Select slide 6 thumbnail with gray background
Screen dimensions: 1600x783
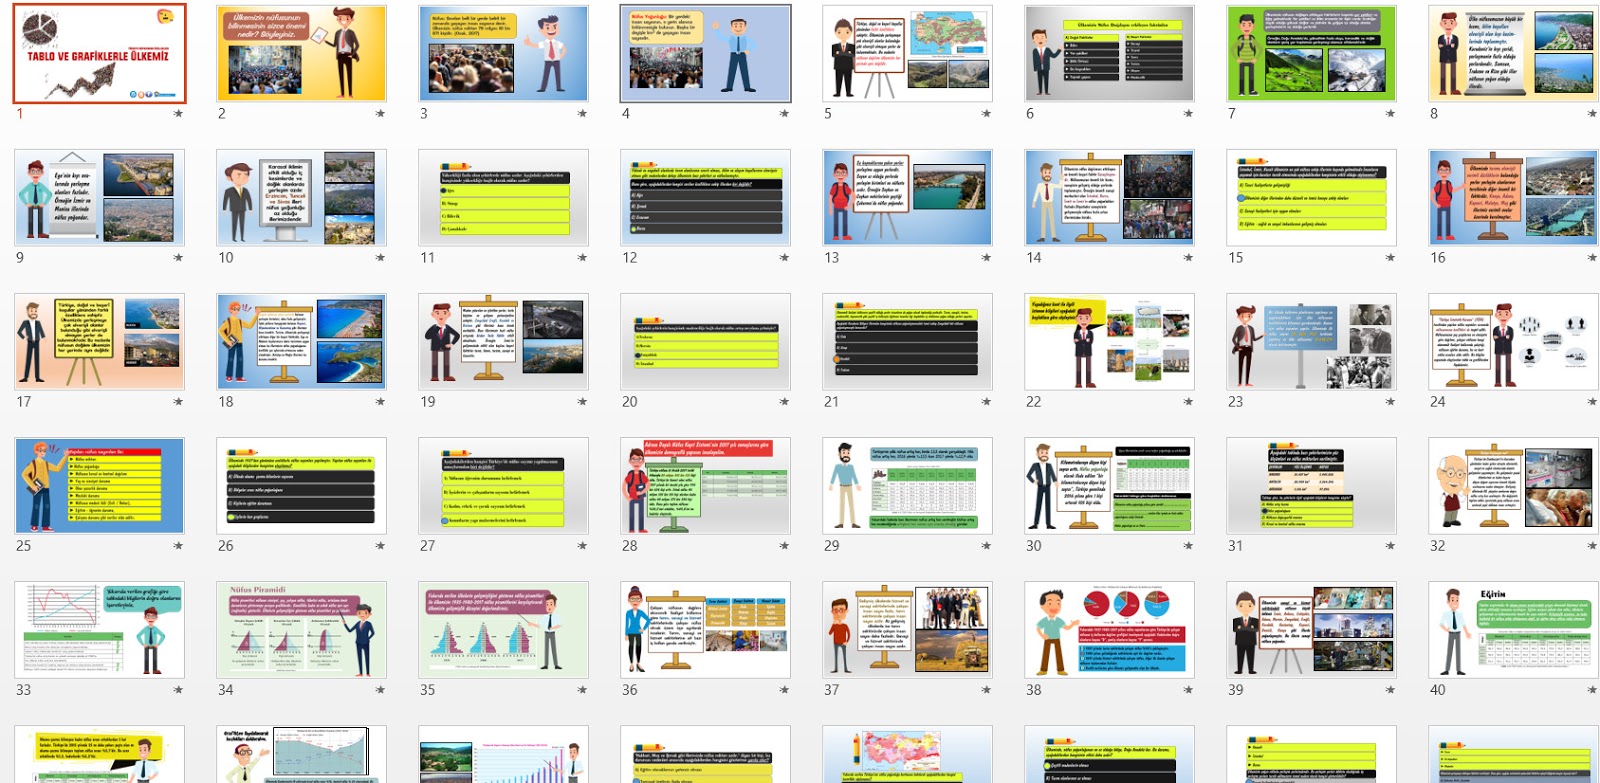1110,54
